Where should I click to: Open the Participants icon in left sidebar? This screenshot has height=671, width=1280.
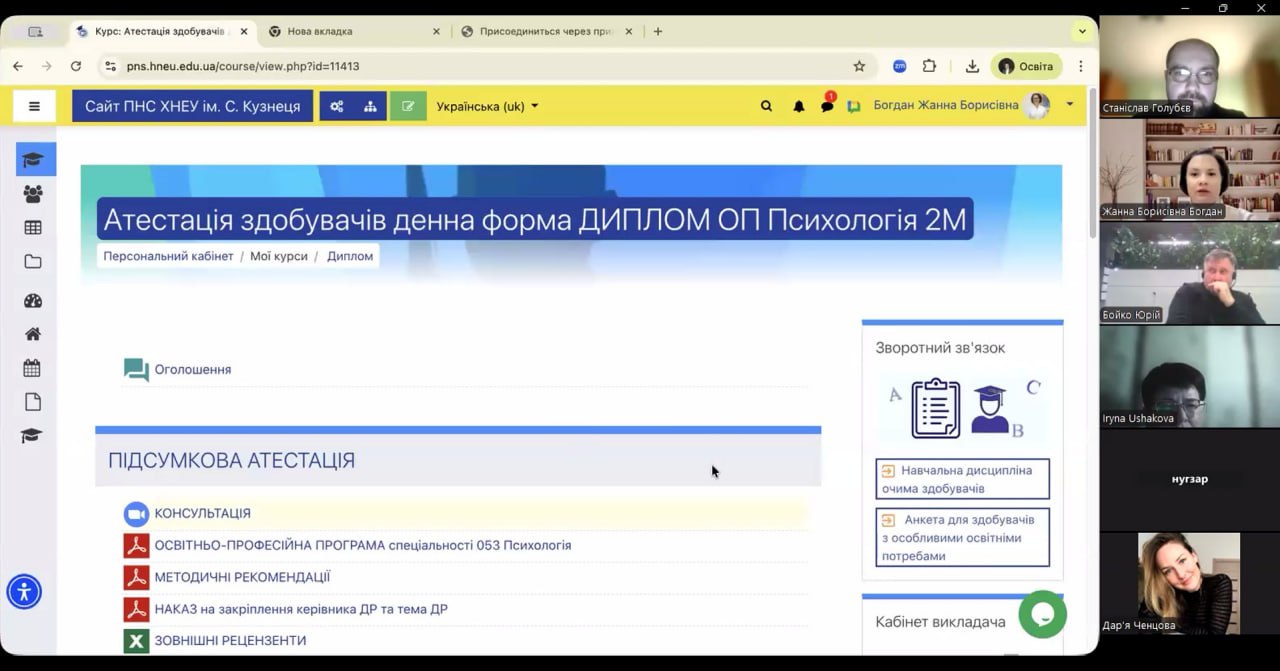[x=33, y=194]
